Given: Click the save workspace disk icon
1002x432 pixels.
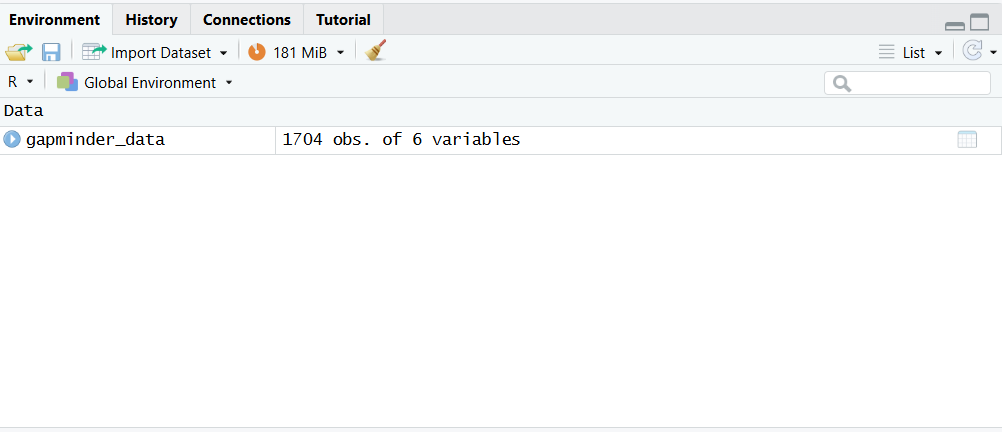Looking at the screenshot, I should (x=51, y=52).
